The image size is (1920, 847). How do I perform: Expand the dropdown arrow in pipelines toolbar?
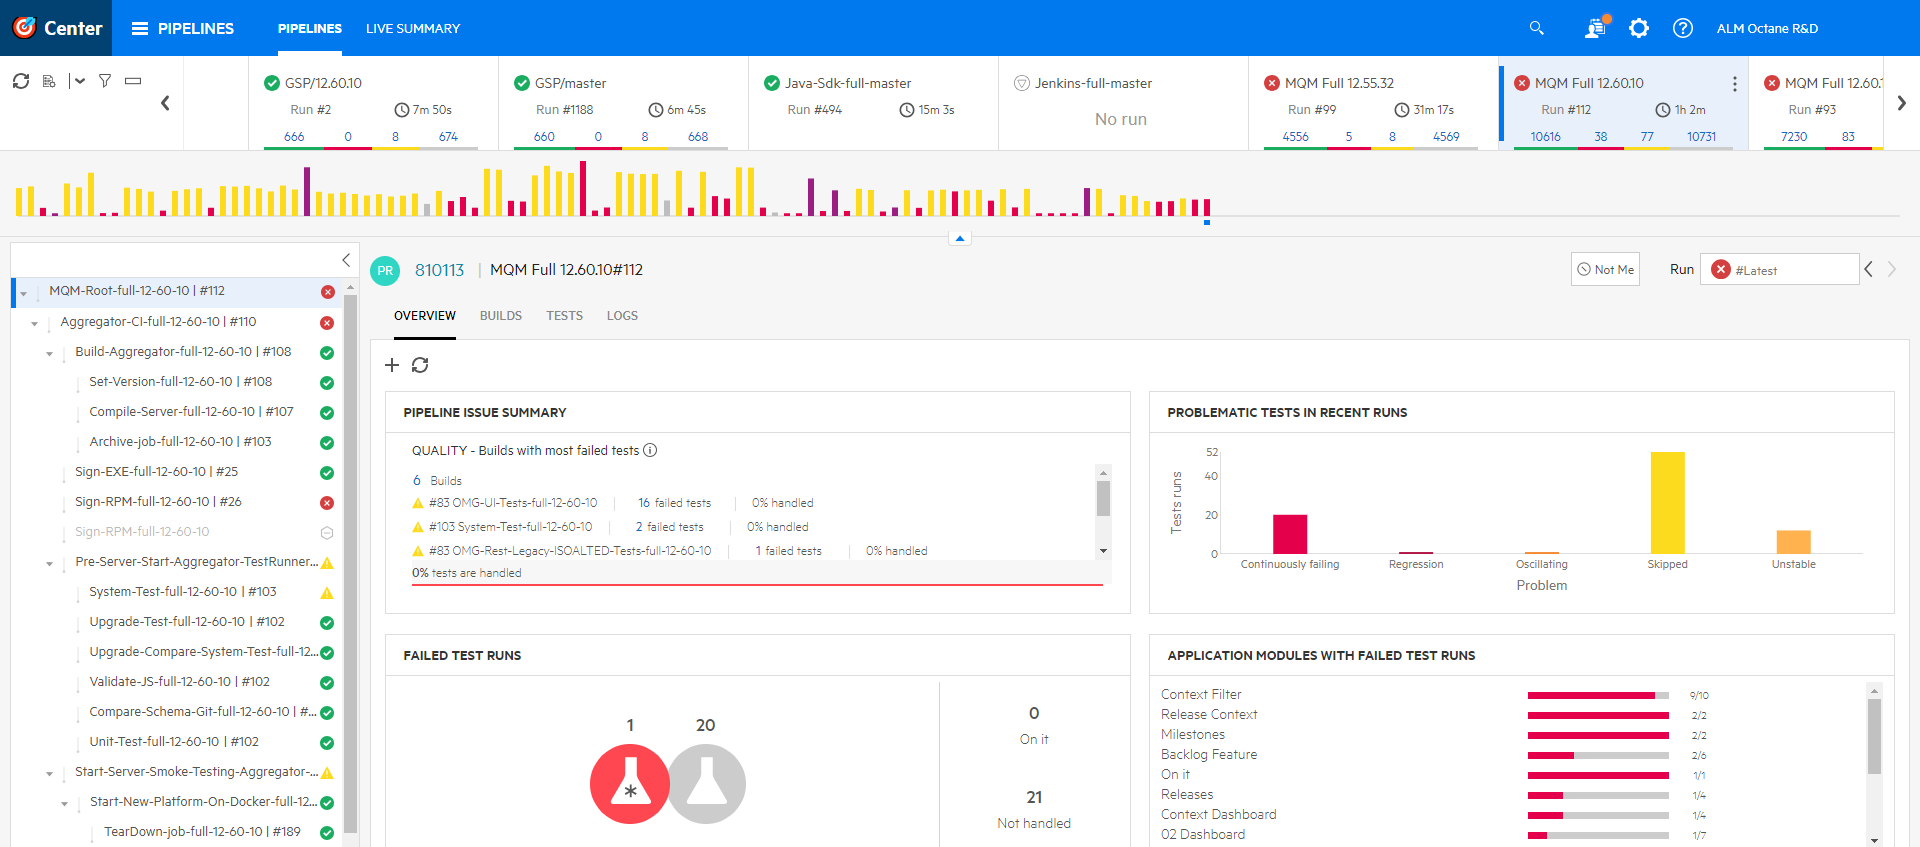click(80, 81)
